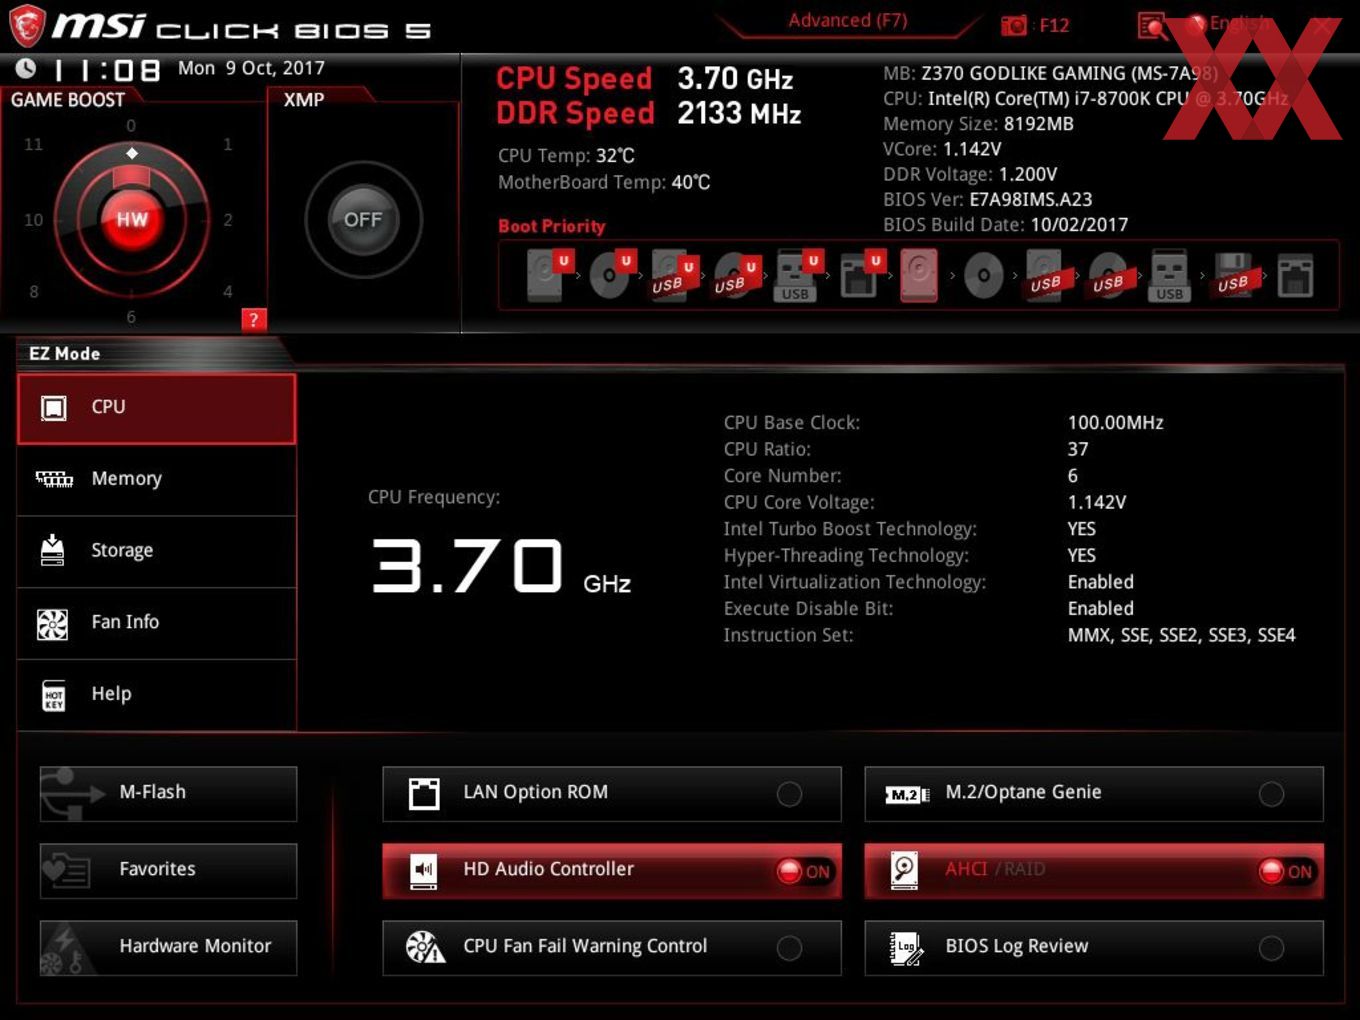The height and width of the screenshot is (1020, 1360).
Task: Switch to Advanced (F7) mode
Action: pos(847,20)
